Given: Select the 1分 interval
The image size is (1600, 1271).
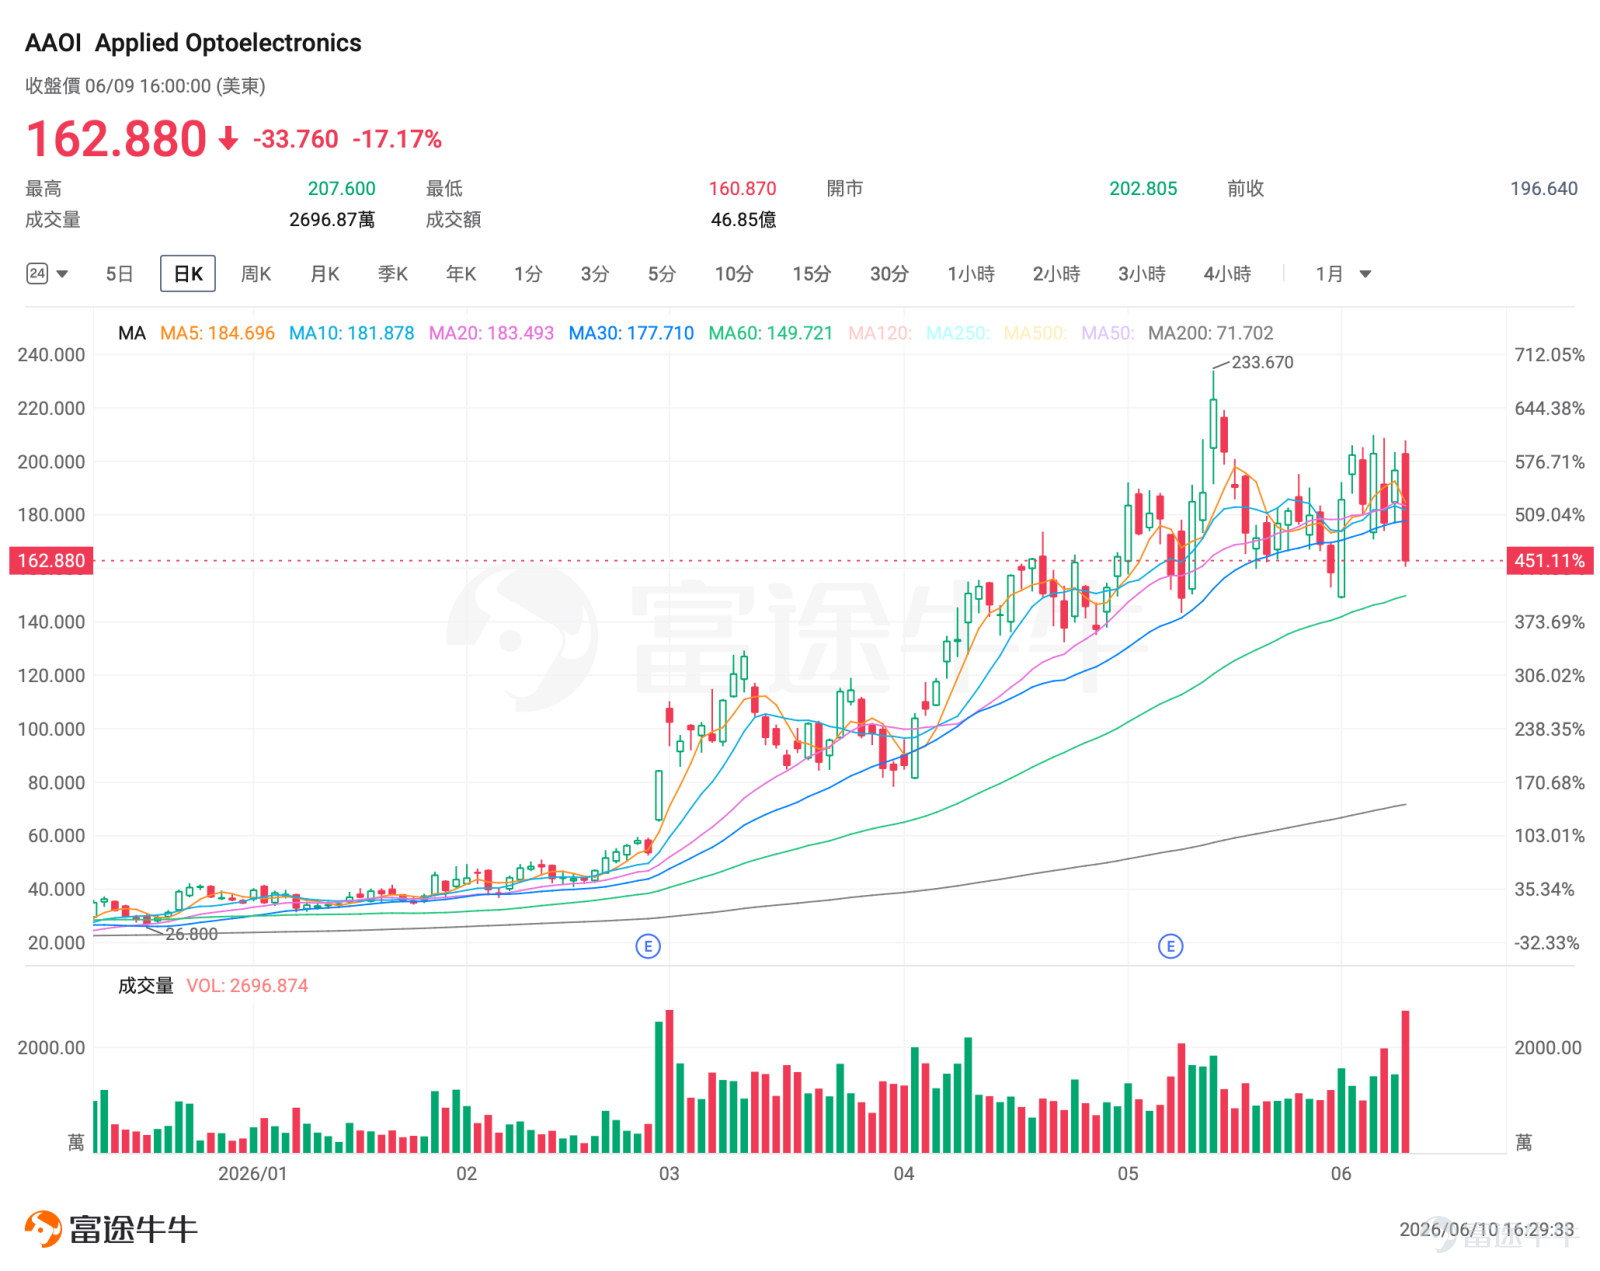Looking at the screenshot, I should 528,274.
